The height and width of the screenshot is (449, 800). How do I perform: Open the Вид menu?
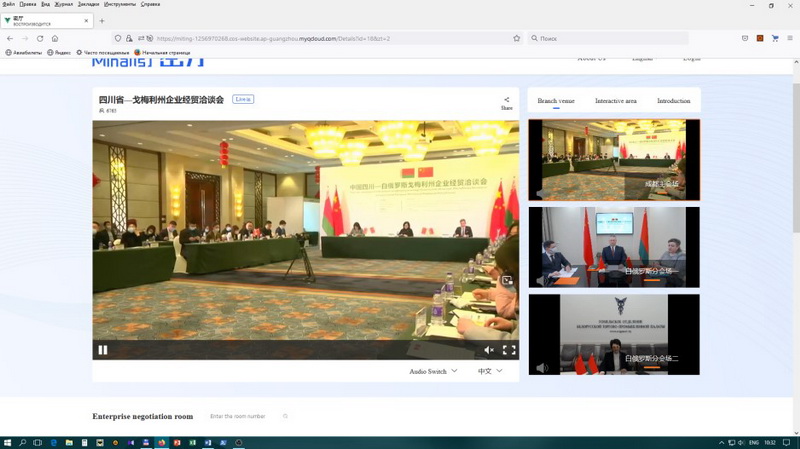[45, 4]
